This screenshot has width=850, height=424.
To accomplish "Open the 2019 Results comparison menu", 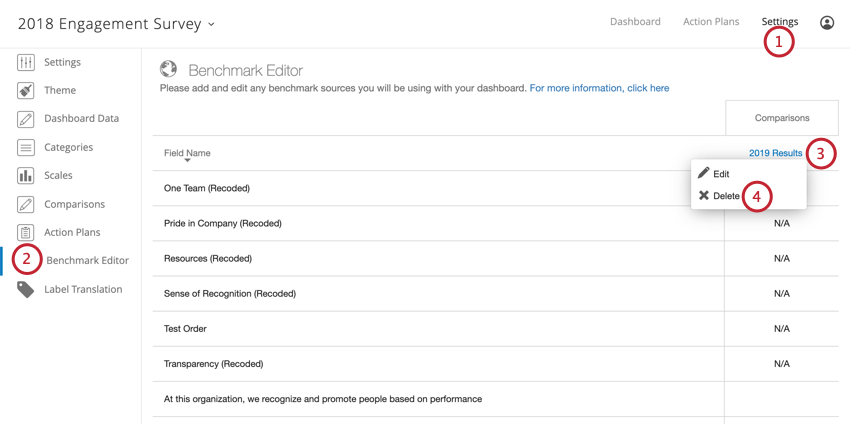I will click(x=775, y=153).
